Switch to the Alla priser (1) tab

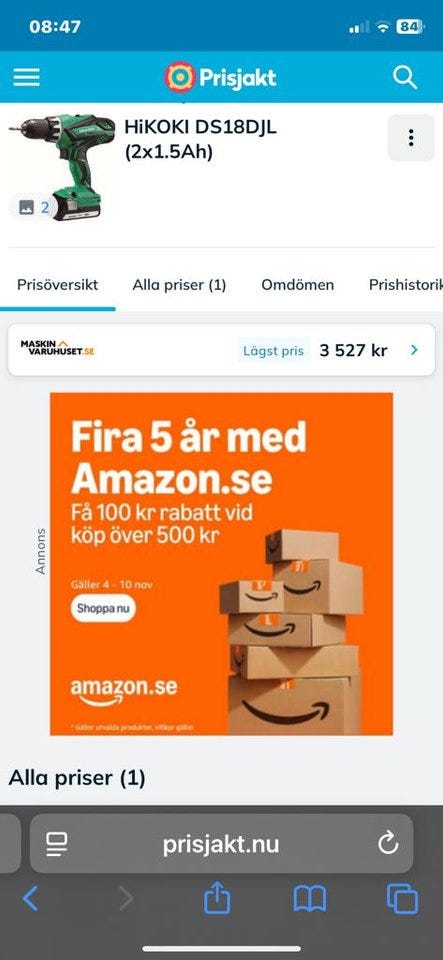pyautogui.click(x=179, y=285)
